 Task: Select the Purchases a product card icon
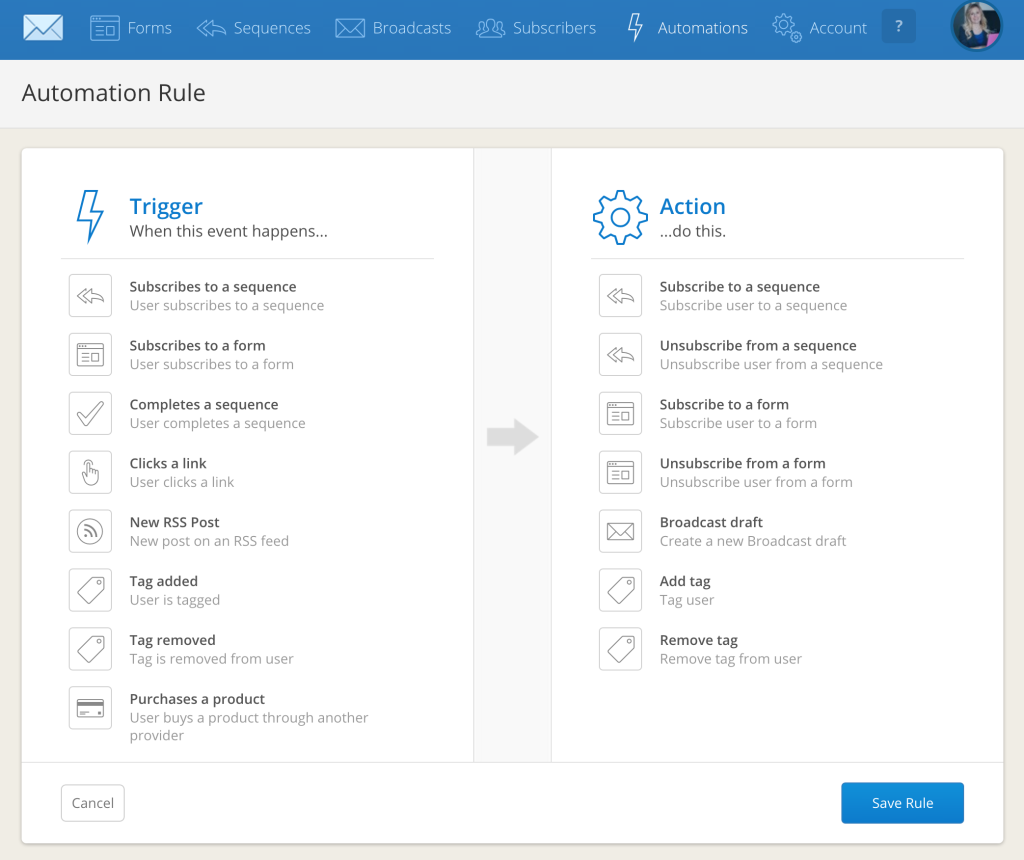pyautogui.click(x=90, y=708)
